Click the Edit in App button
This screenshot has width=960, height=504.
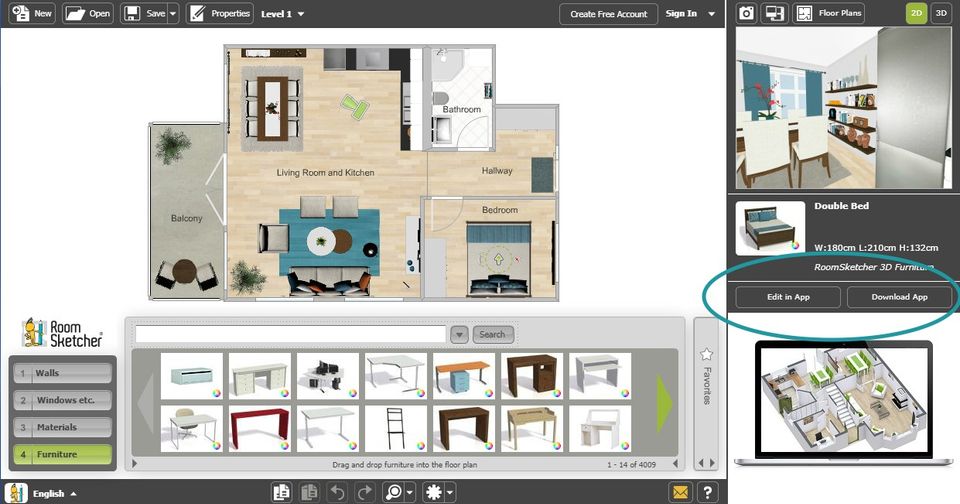click(x=788, y=297)
